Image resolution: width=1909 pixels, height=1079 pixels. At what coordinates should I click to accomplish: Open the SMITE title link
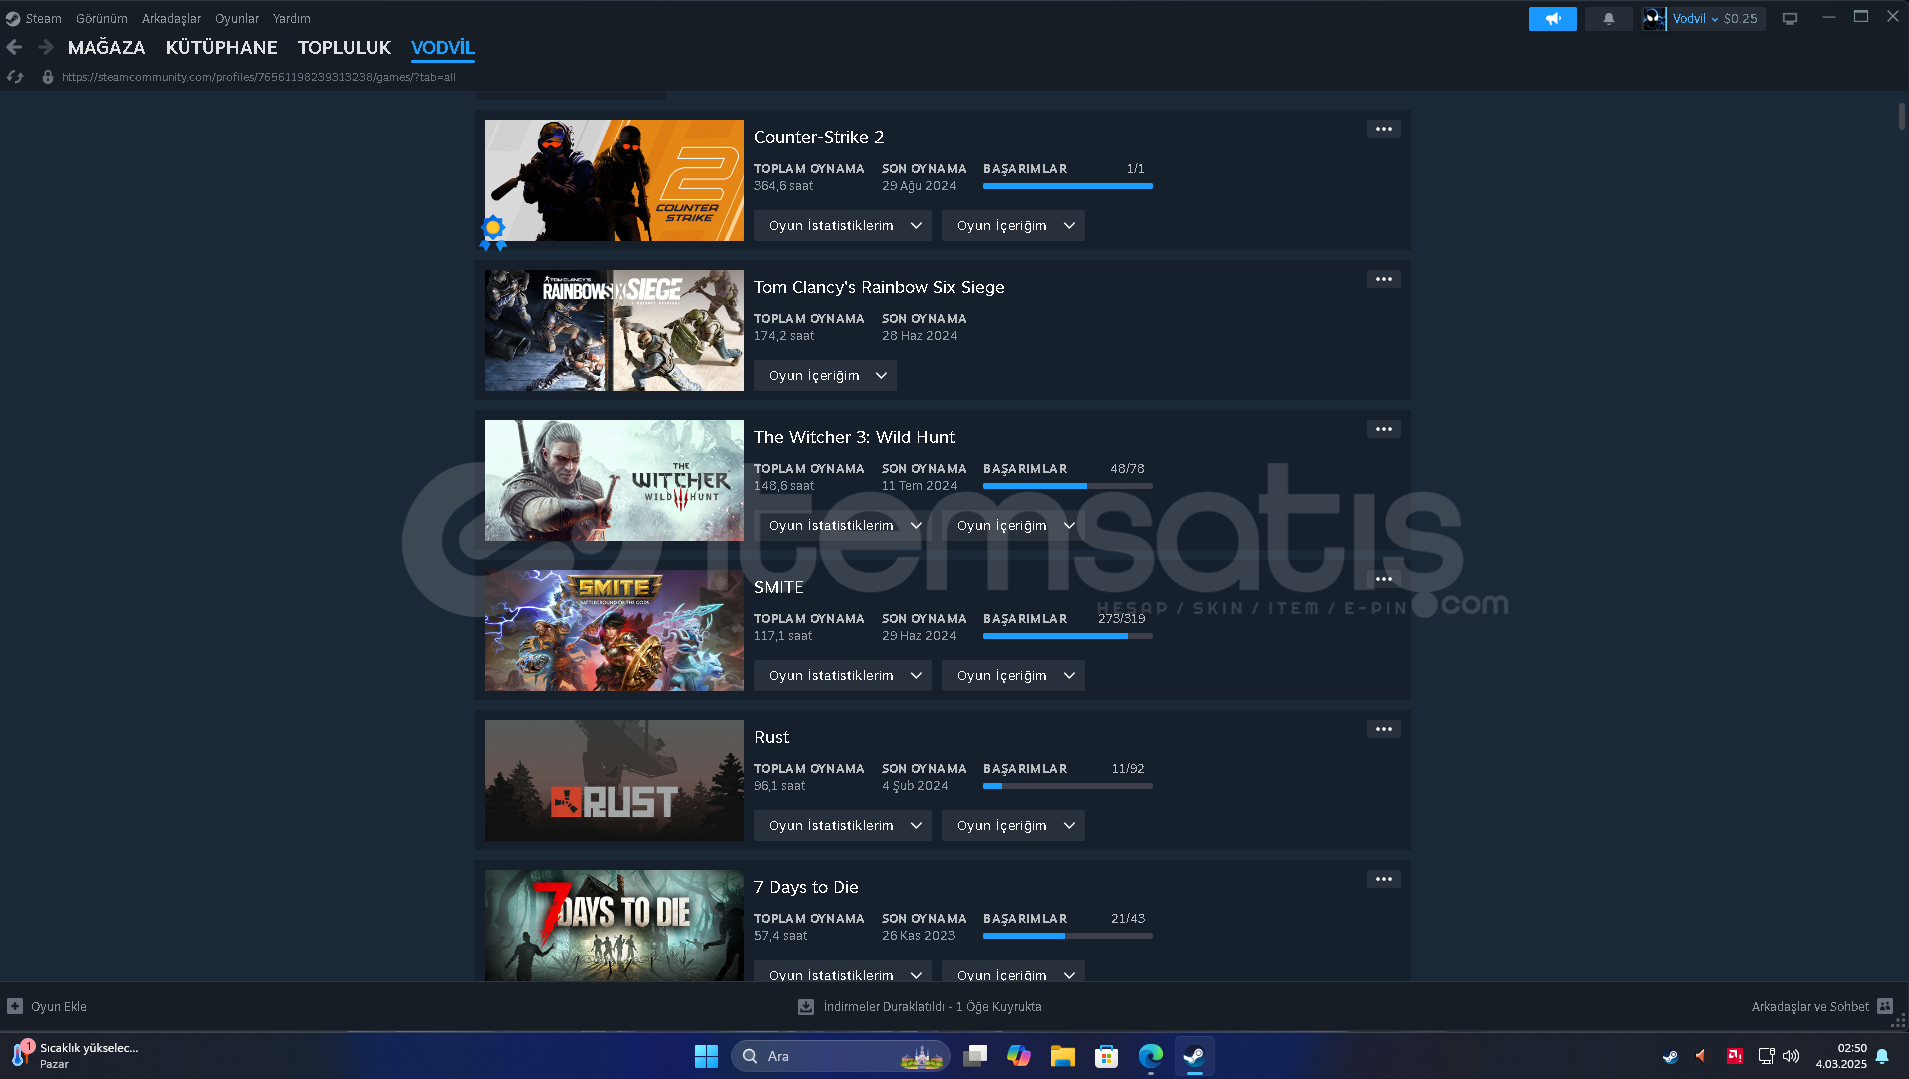pos(778,587)
